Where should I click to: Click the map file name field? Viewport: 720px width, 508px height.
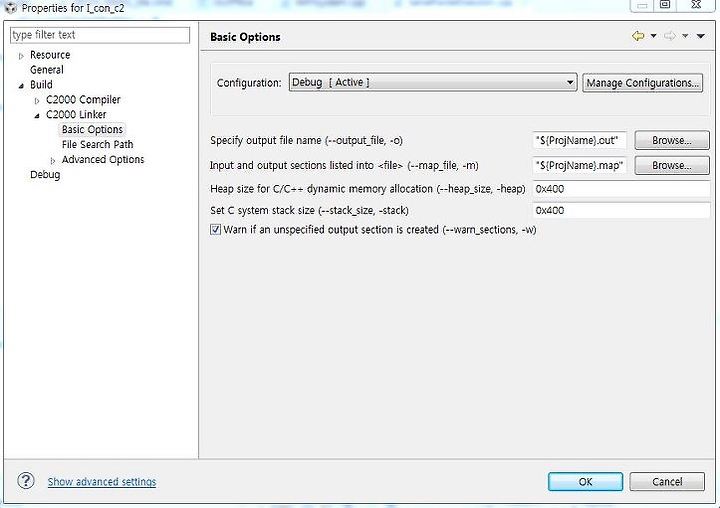[x=579, y=165]
